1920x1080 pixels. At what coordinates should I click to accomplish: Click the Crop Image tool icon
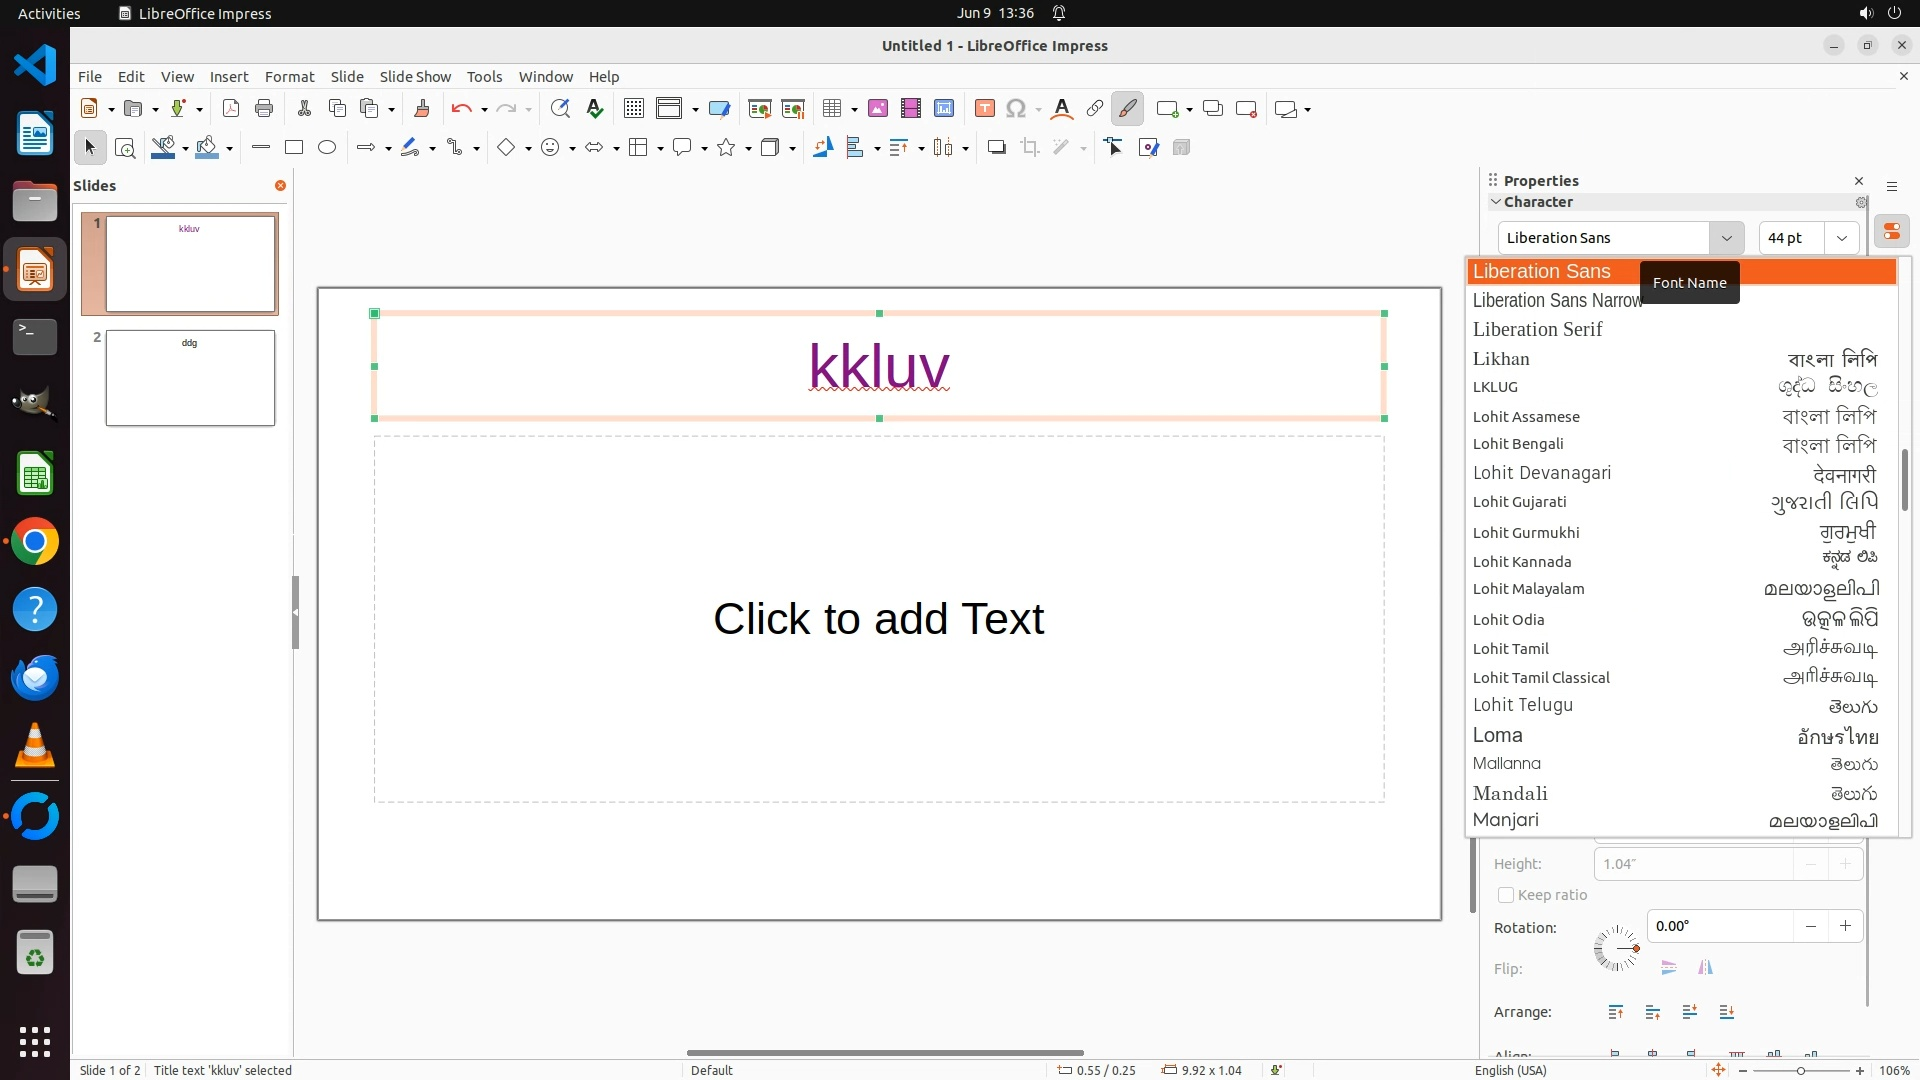(1030, 148)
